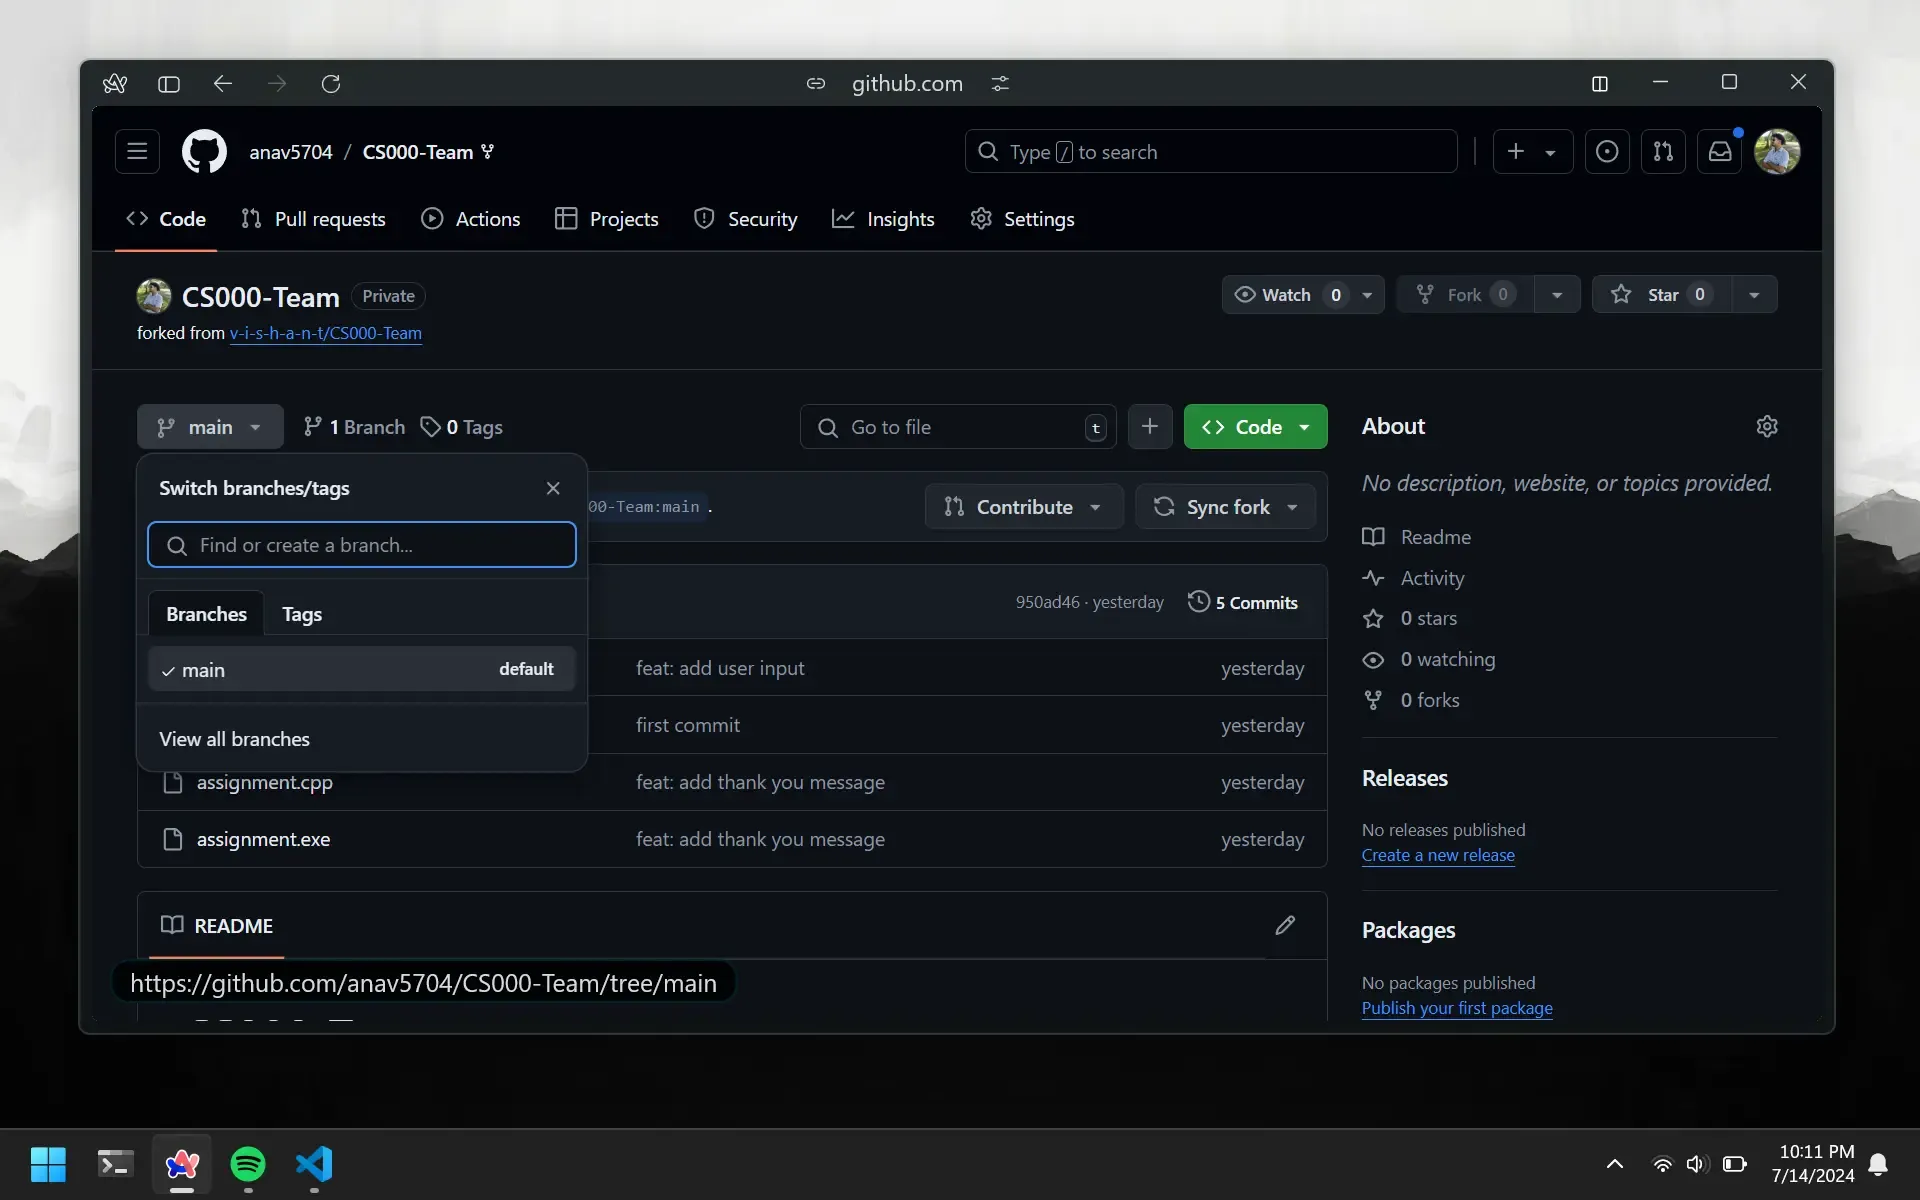Close the Switch branches/tags popup

click(x=553, y=488)
